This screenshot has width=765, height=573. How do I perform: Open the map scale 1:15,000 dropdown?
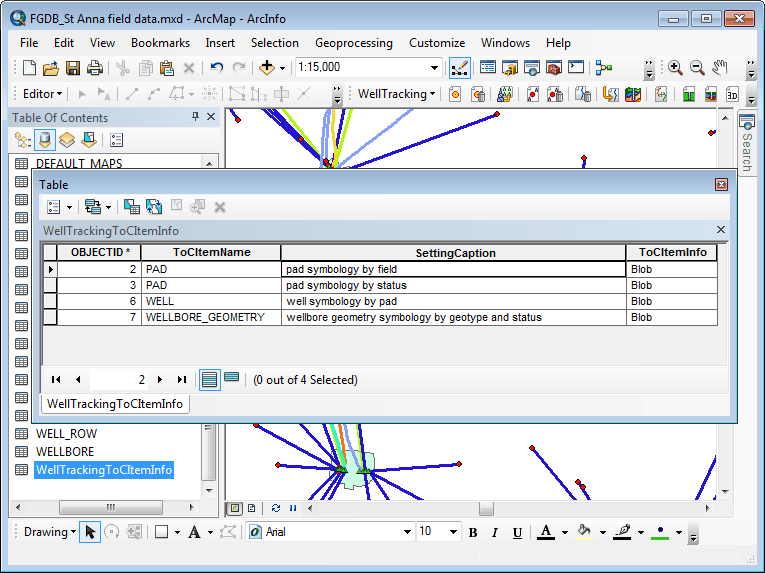(x=434, y=68)
